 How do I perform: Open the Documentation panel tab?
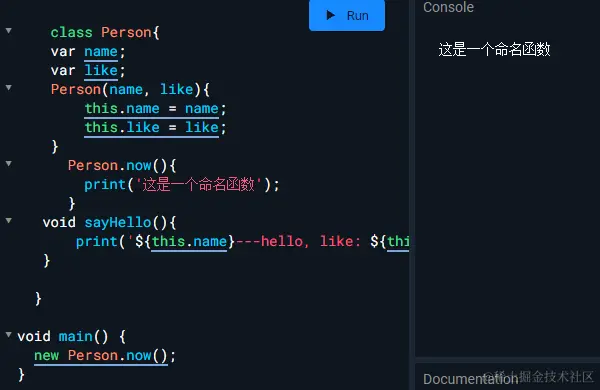click(470, 379)
